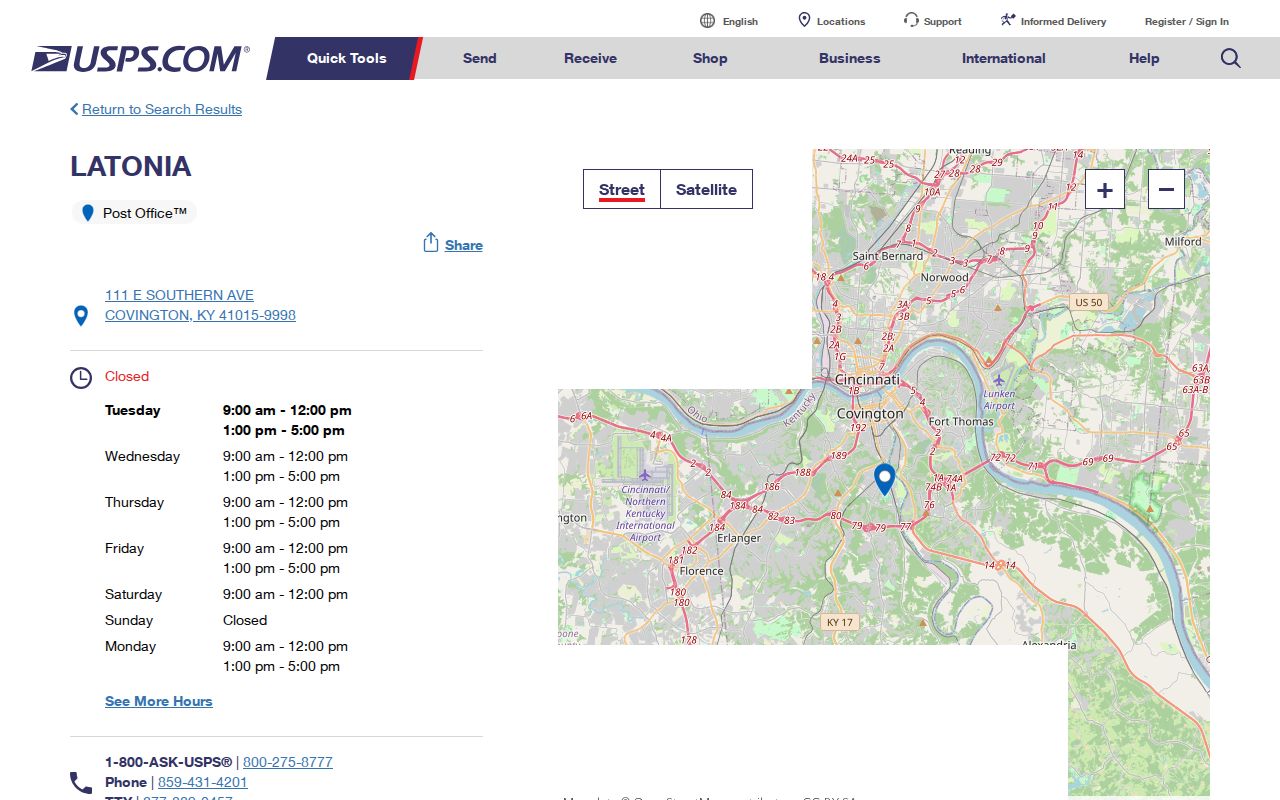Click the Sunday Closed hours text
The image size is (1280, 800).
(x=245, y=620)
